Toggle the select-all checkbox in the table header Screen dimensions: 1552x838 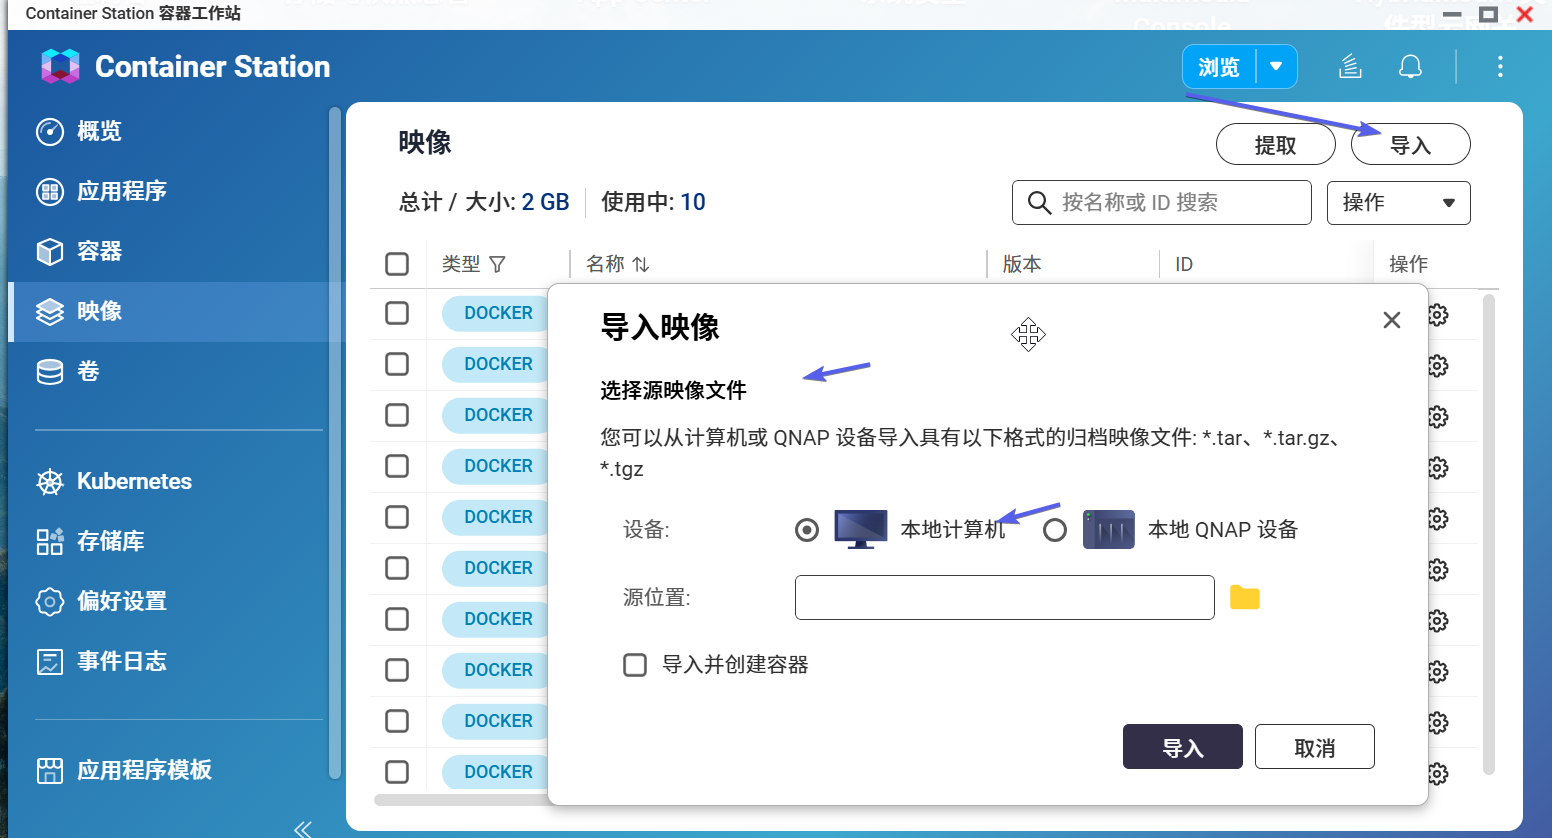click(397, 264)
